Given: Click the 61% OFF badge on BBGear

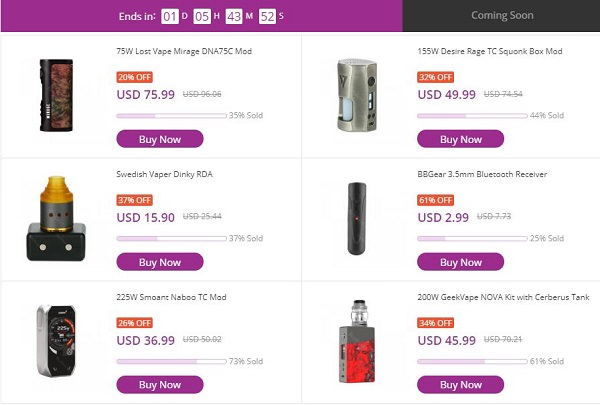Looking at the screenshot, I should coord(434,200).
